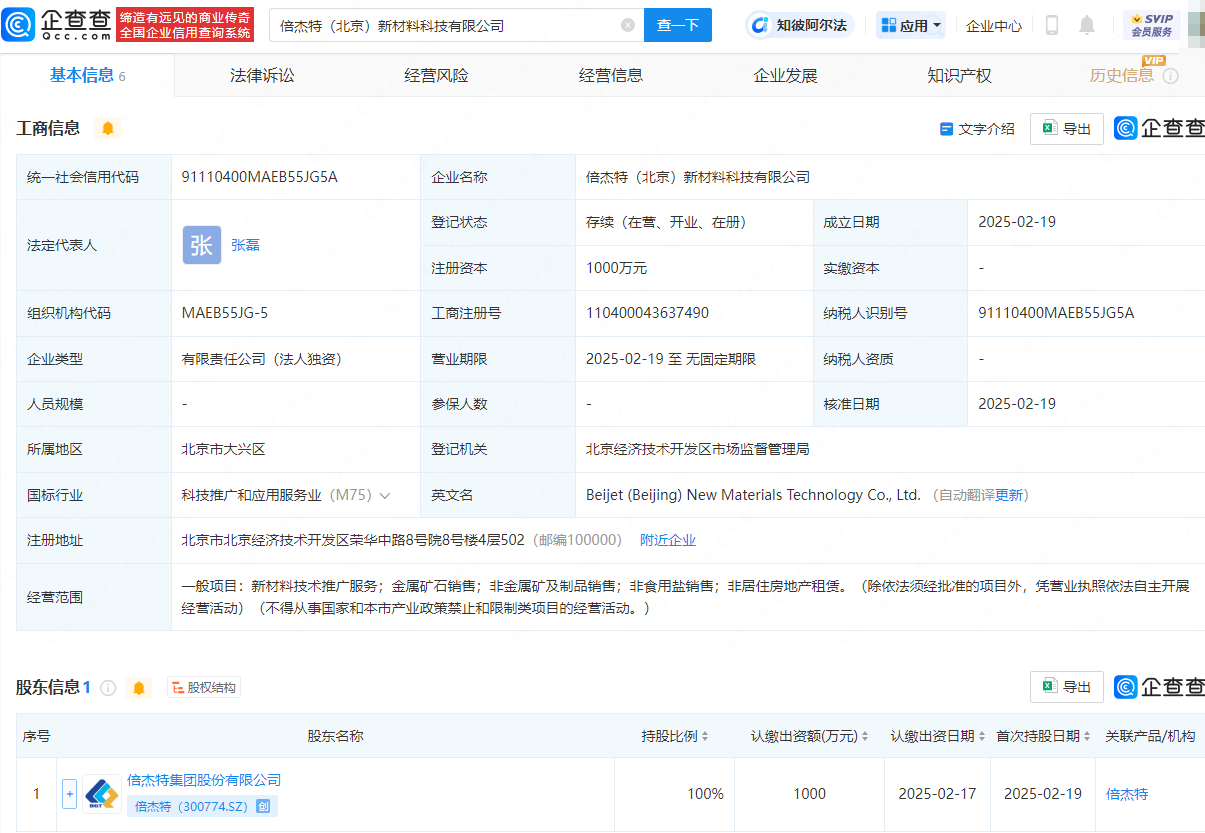Open the mobile app icon in header
The image size is (1205, 833).
point(1051,24)
